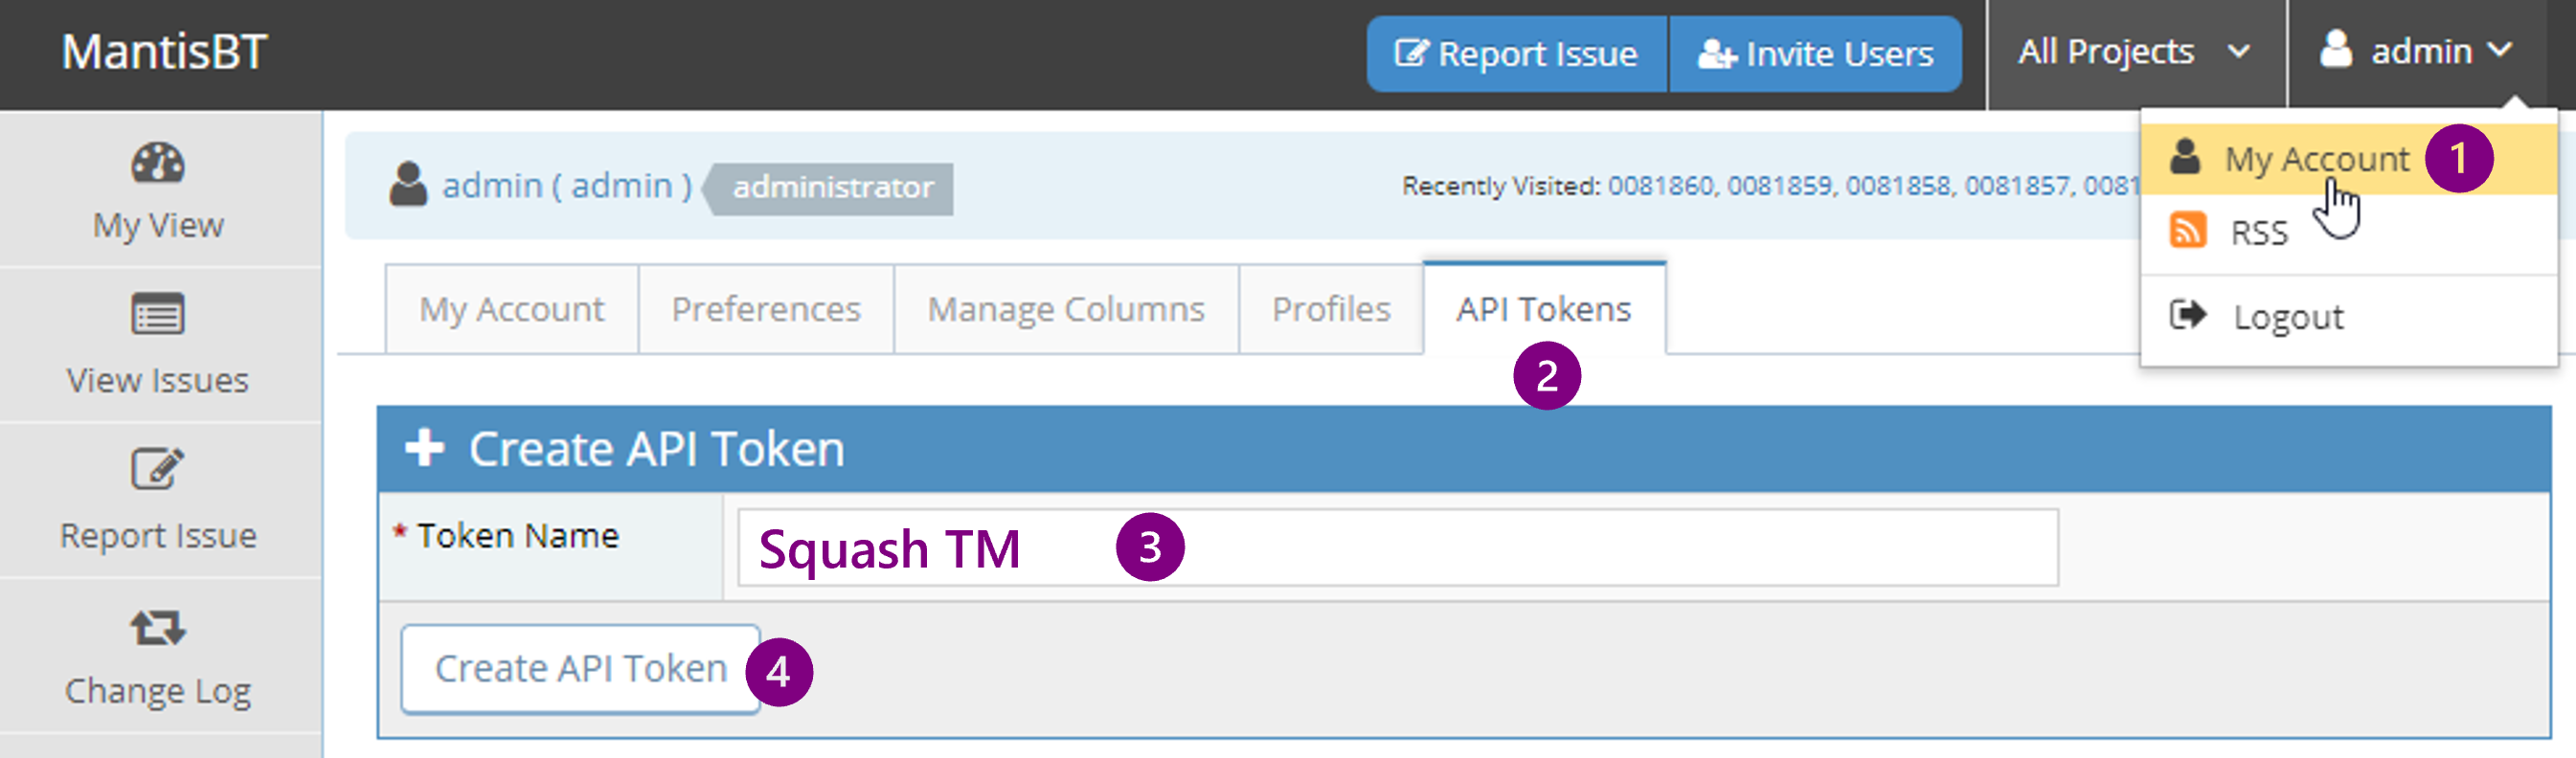The image size is (2576, 758).
Task: Click the Logout arrow icon
Action: coord(2187,316)
